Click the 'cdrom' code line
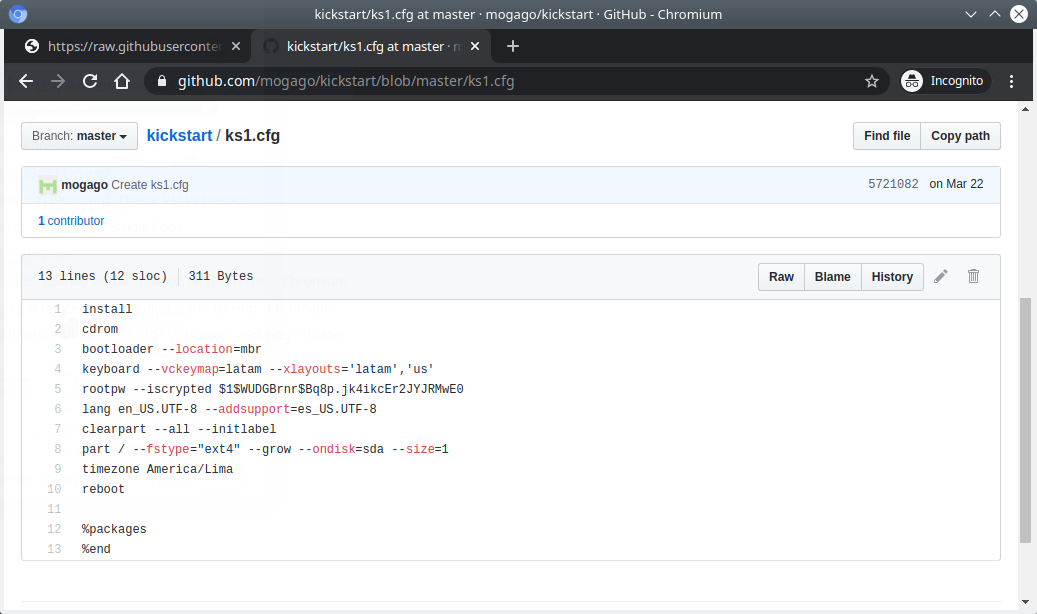The width and height of the screenshot is (1037, 614). tap(100, 329)
